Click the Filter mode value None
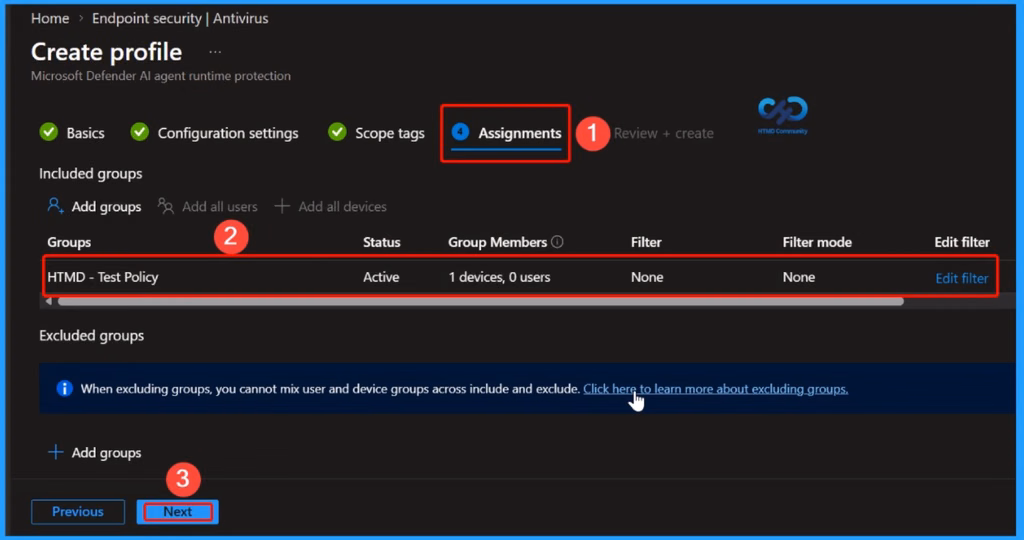 (798, 277)
